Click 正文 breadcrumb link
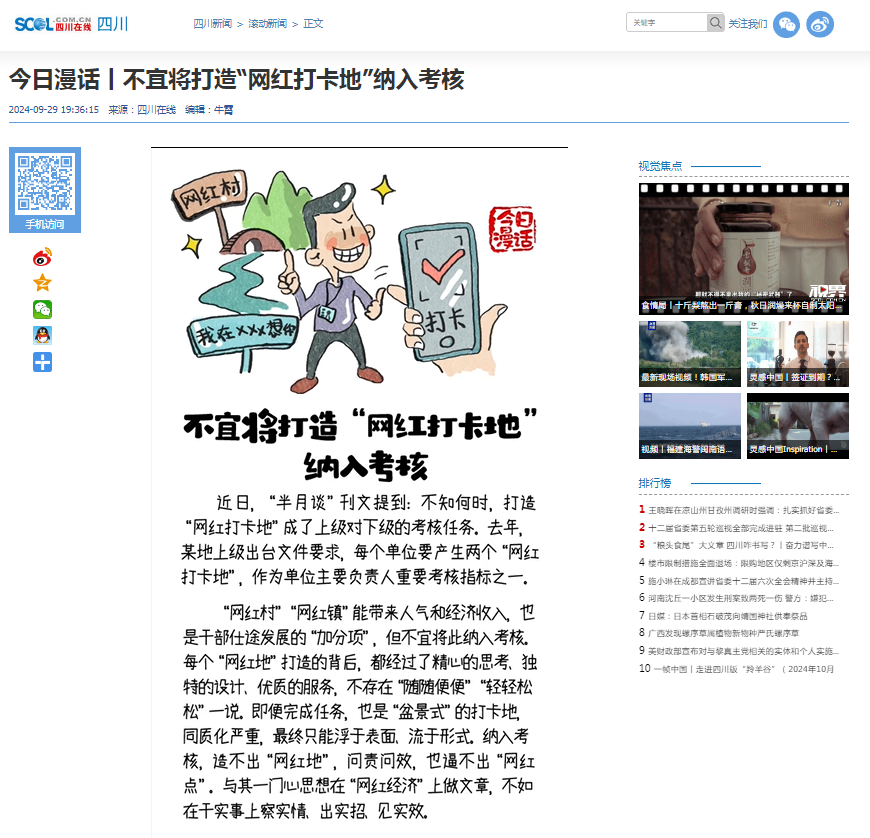870x838 pixels. click(x=313, y=23)
